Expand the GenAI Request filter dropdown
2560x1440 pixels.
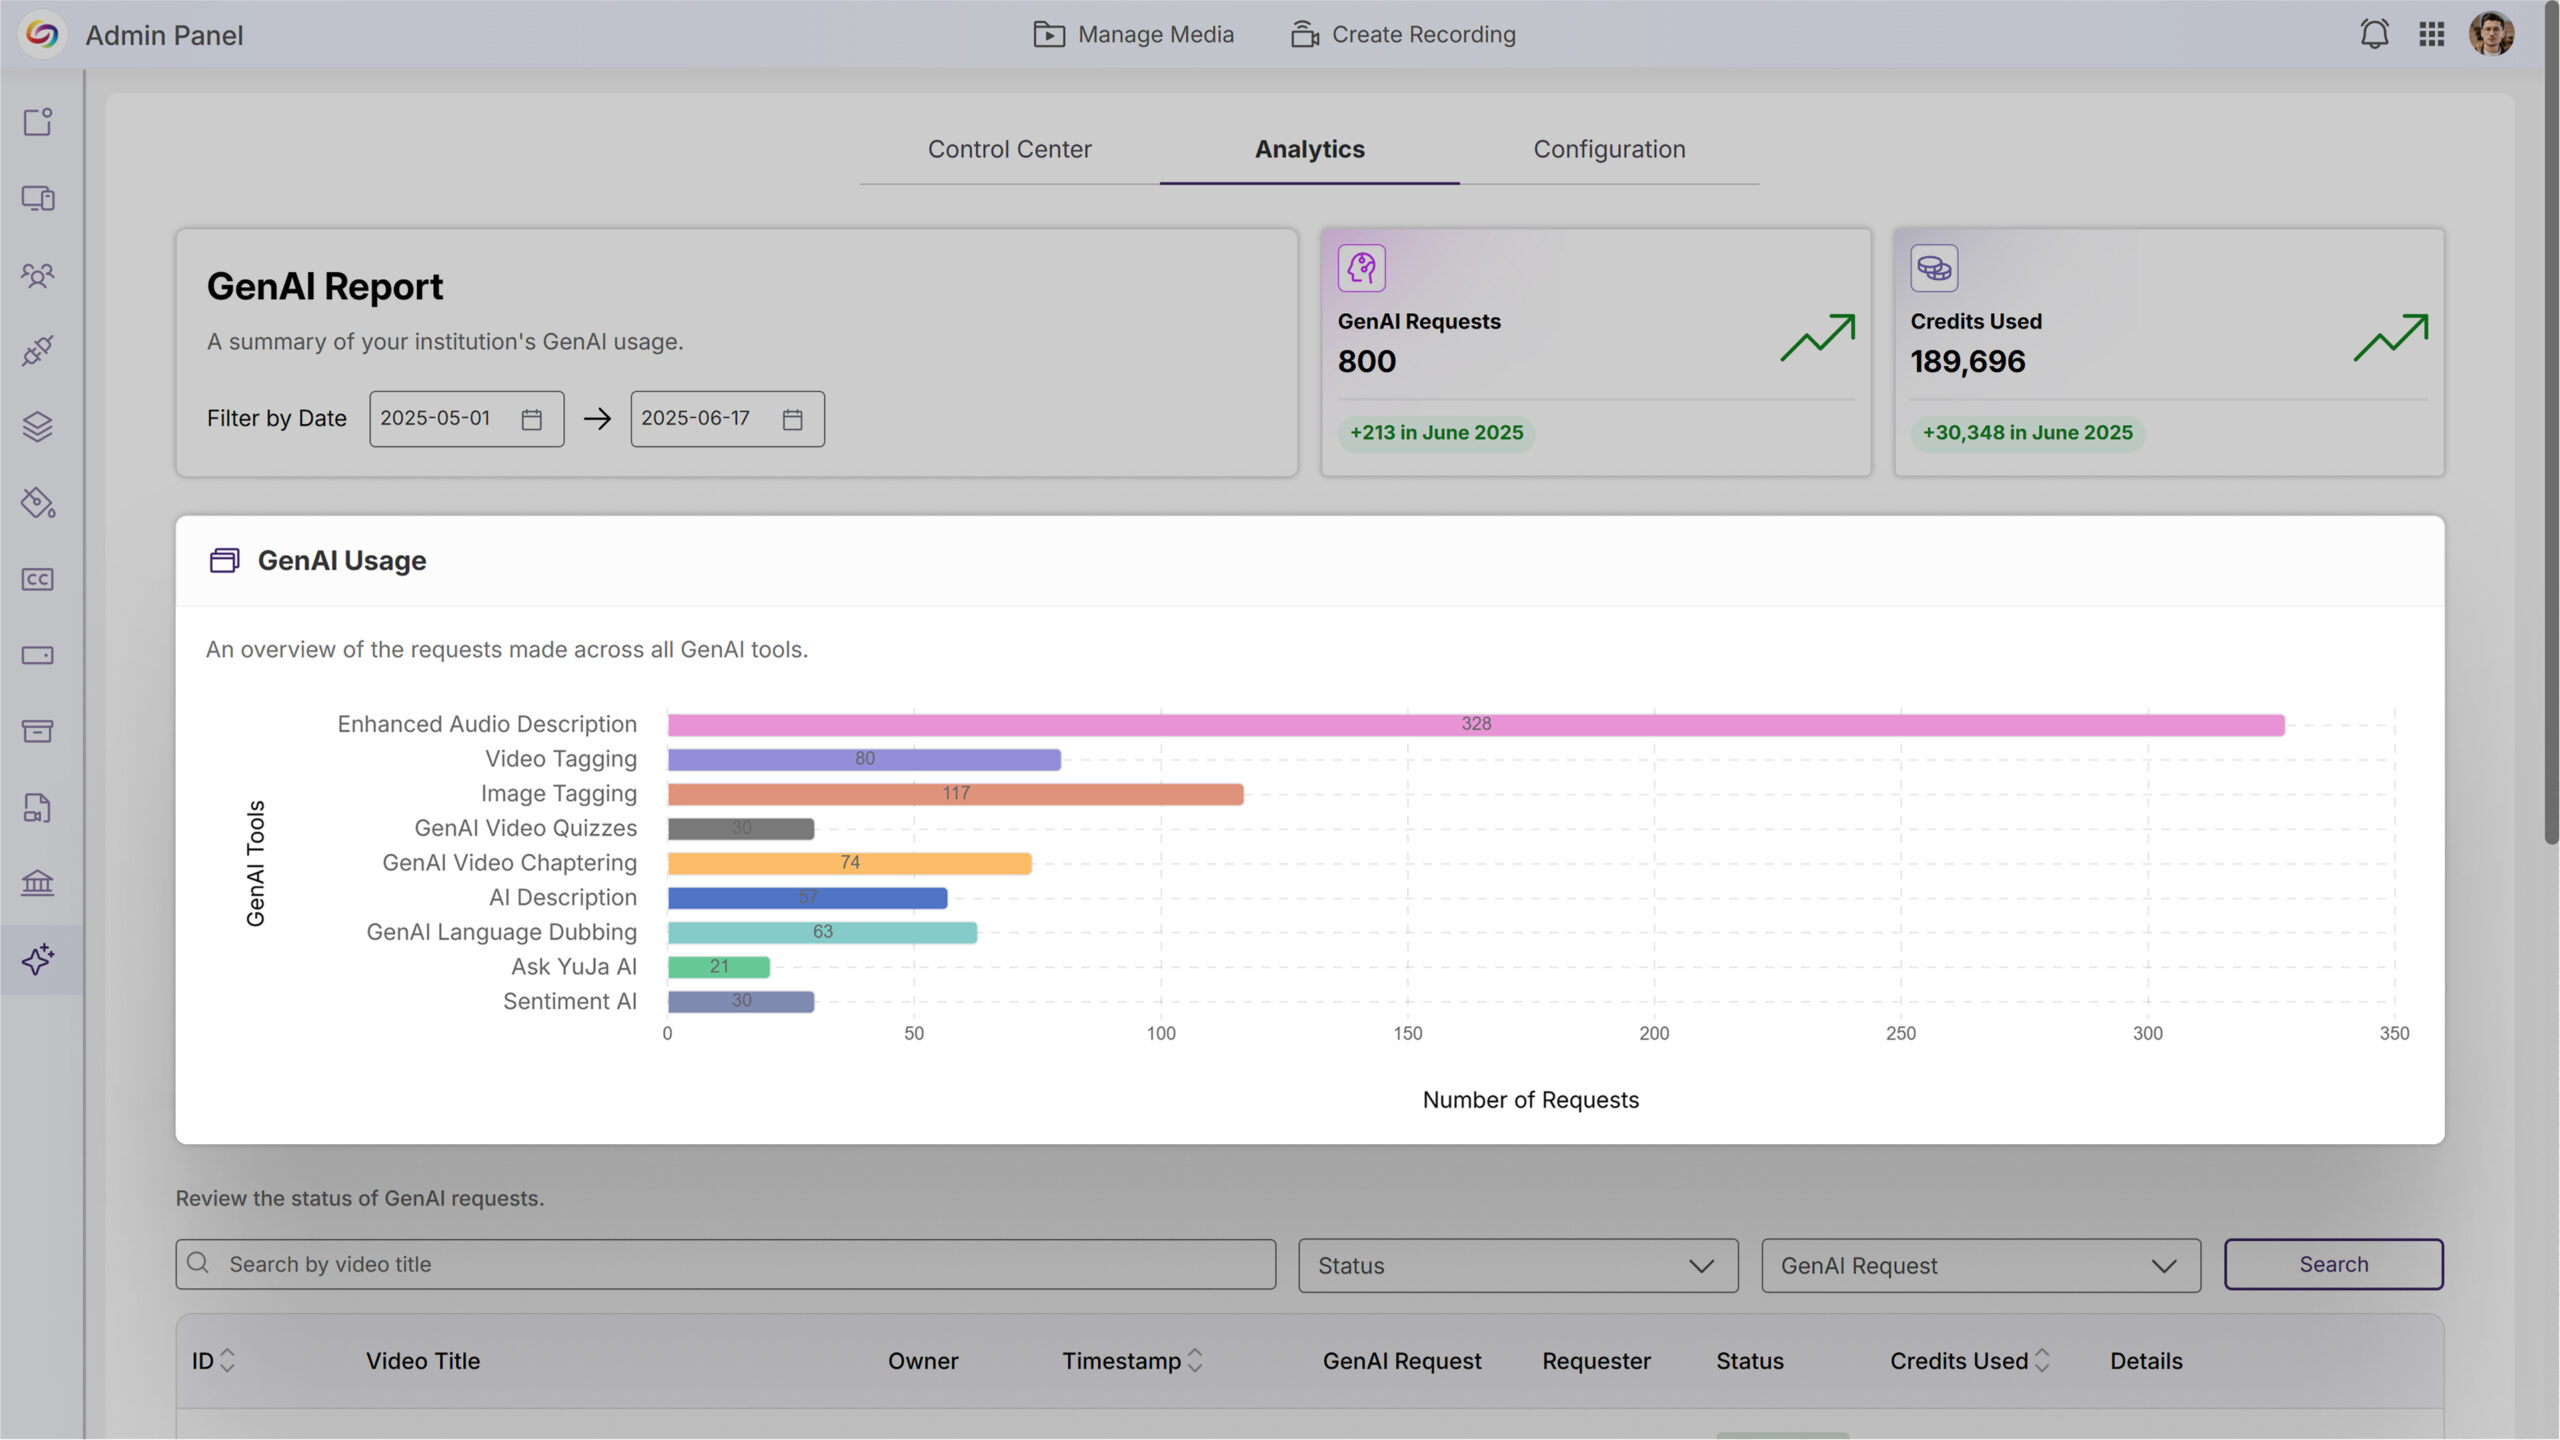click(1980, 1265)
